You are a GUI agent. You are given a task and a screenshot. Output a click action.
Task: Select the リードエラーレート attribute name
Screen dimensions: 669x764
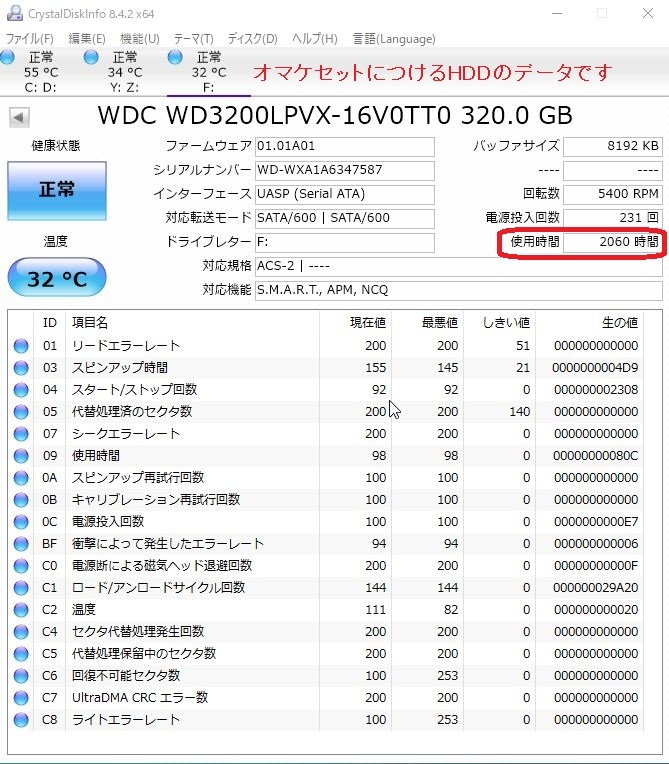click(x=126, y=346)
